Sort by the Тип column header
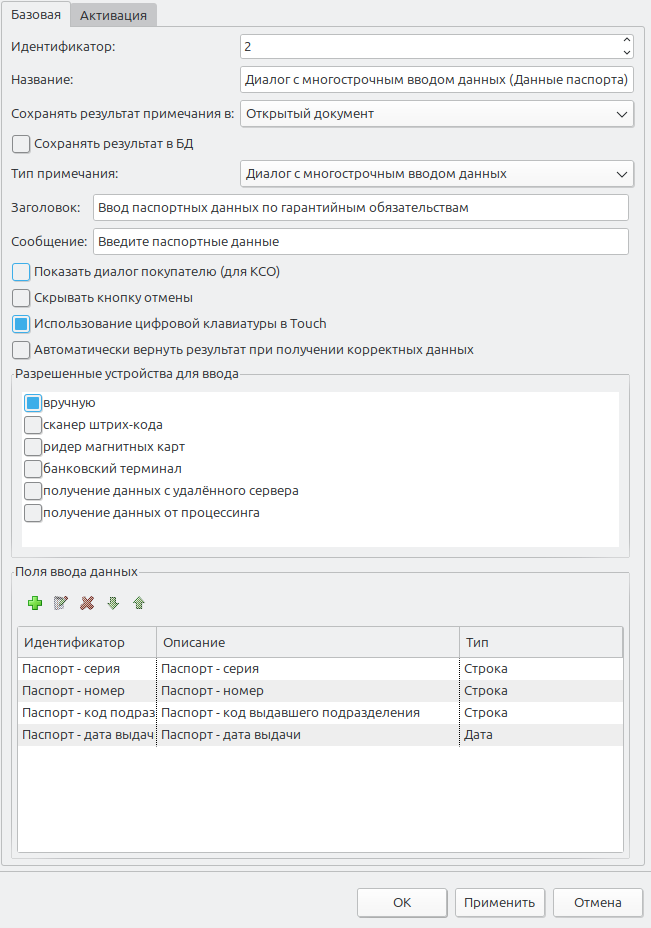The height and width of the screenshot is (928, 651). tap(540, 642)
